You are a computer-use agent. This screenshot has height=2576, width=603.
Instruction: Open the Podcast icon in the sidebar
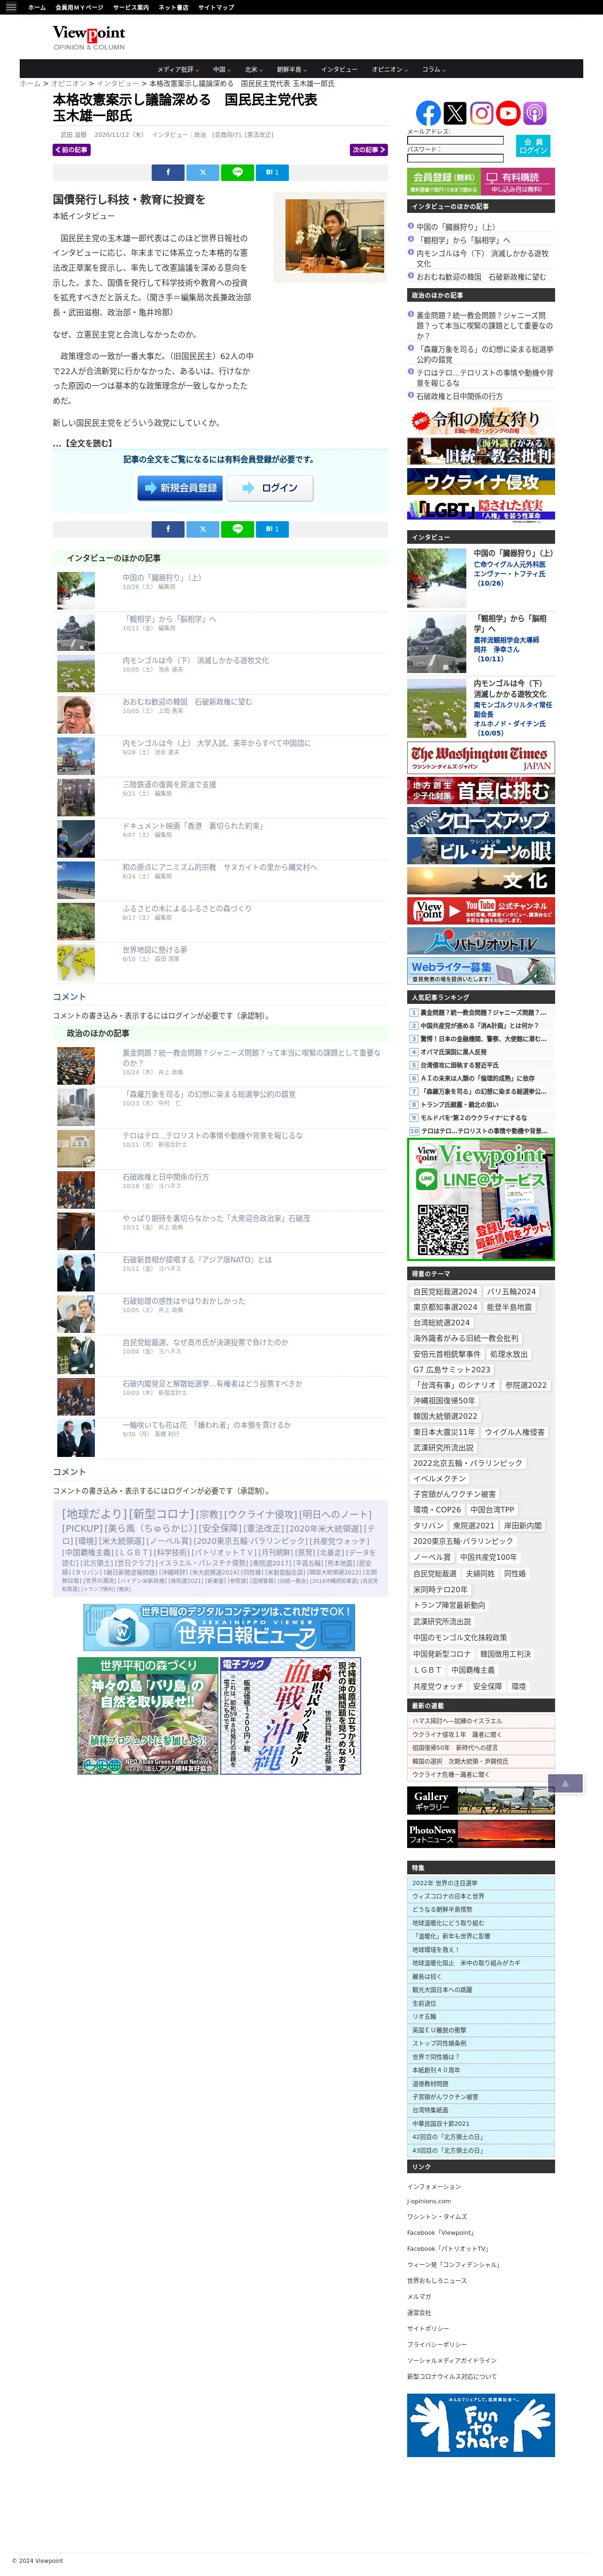point(534,113)
